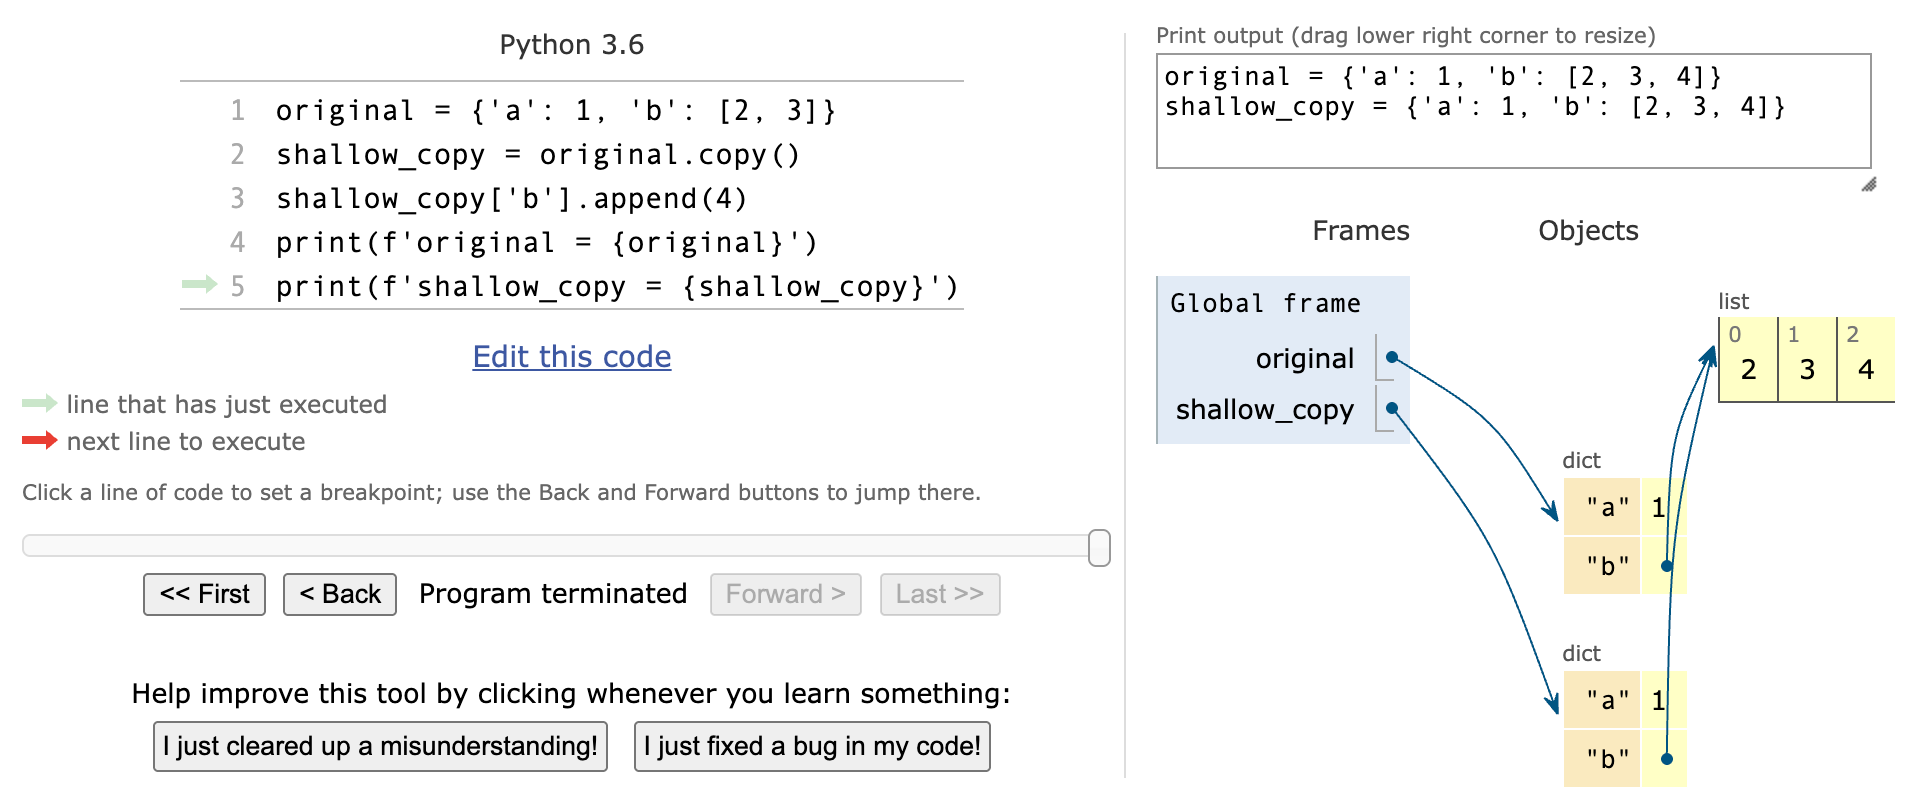Click the green arrow legend icon
This screenshot has height=810, width=1922.
point(40,404)
